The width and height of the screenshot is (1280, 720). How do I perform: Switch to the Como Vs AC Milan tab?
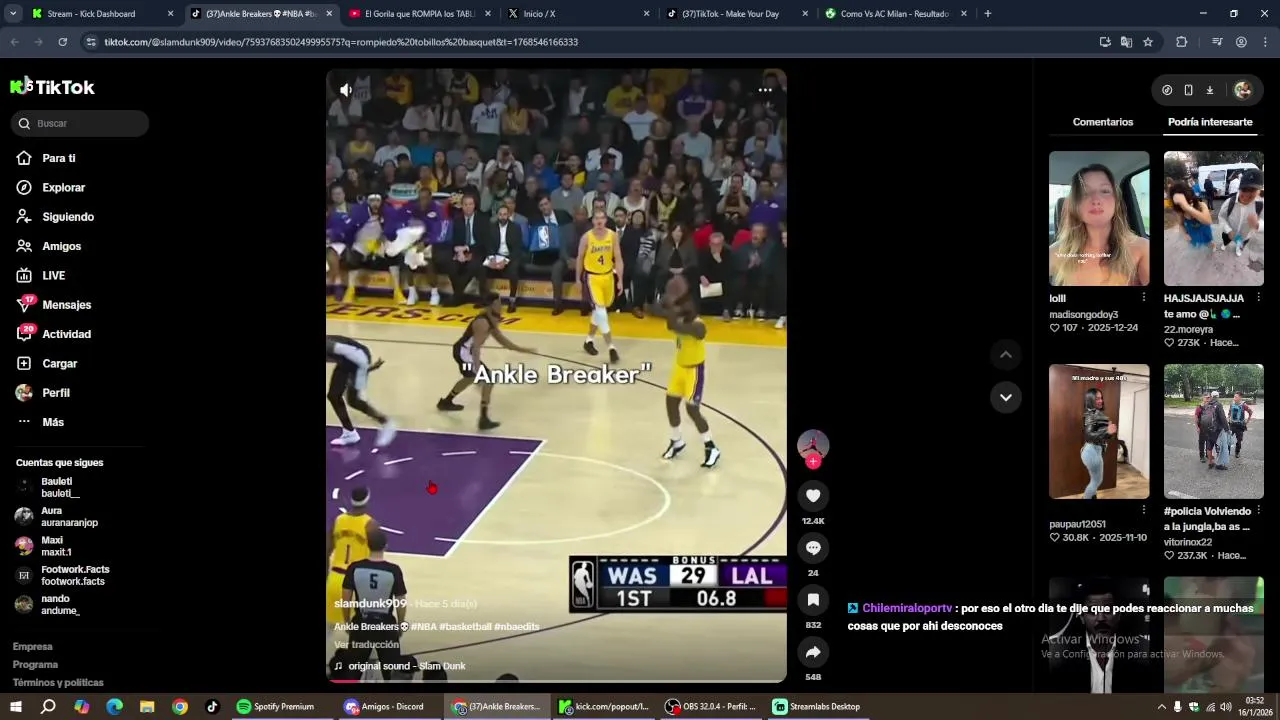pyautogui.click(x=896, y=14)
